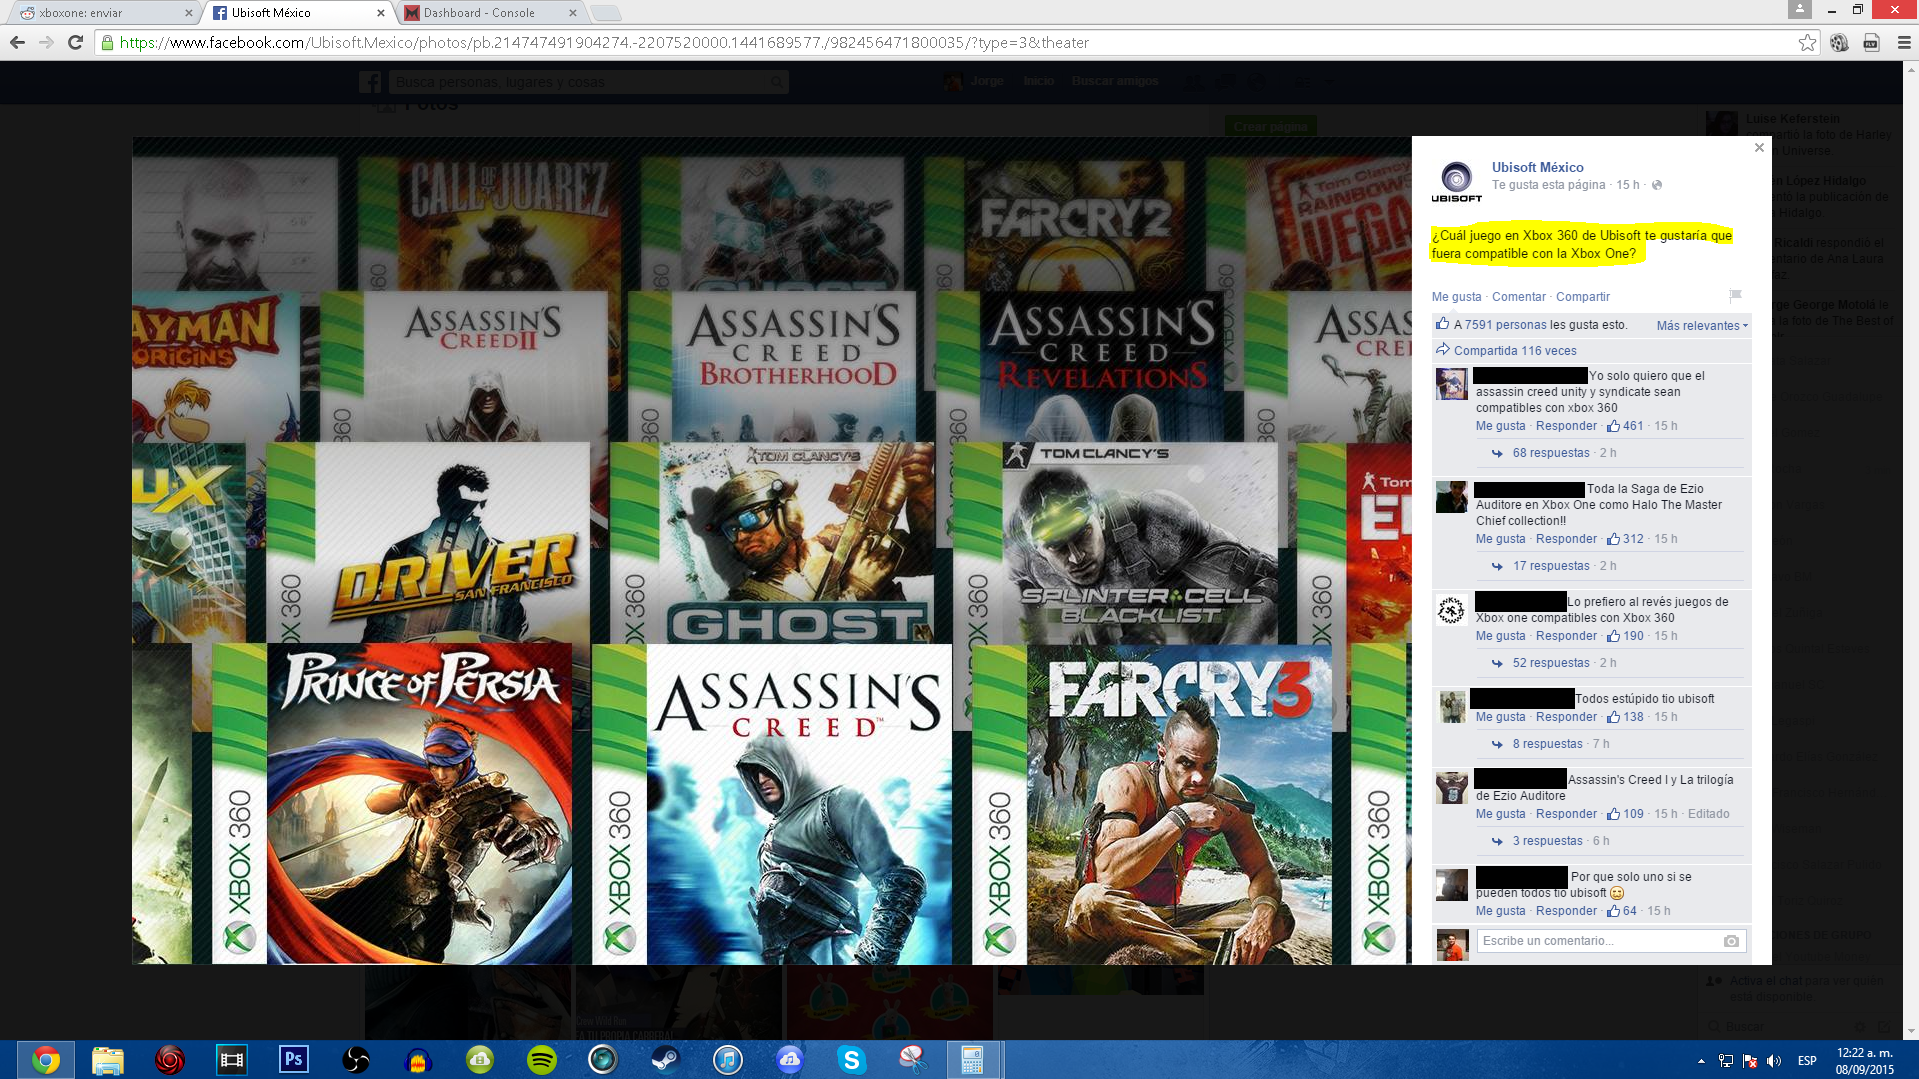Report the photo using the flag icon
The width and height of the screenshot is (1919, 1079).
1735,295
